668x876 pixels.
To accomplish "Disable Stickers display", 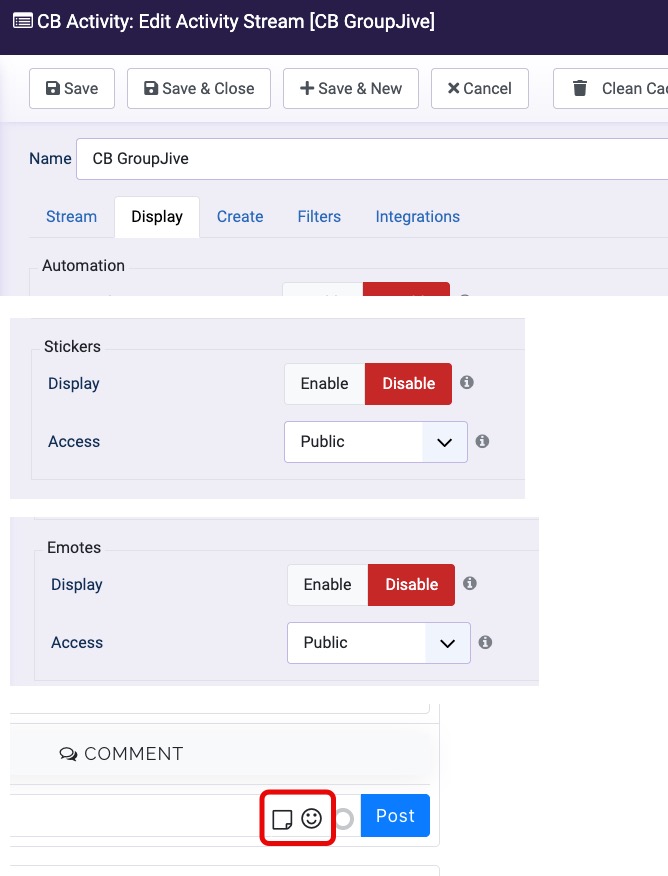I will [408, 384].
